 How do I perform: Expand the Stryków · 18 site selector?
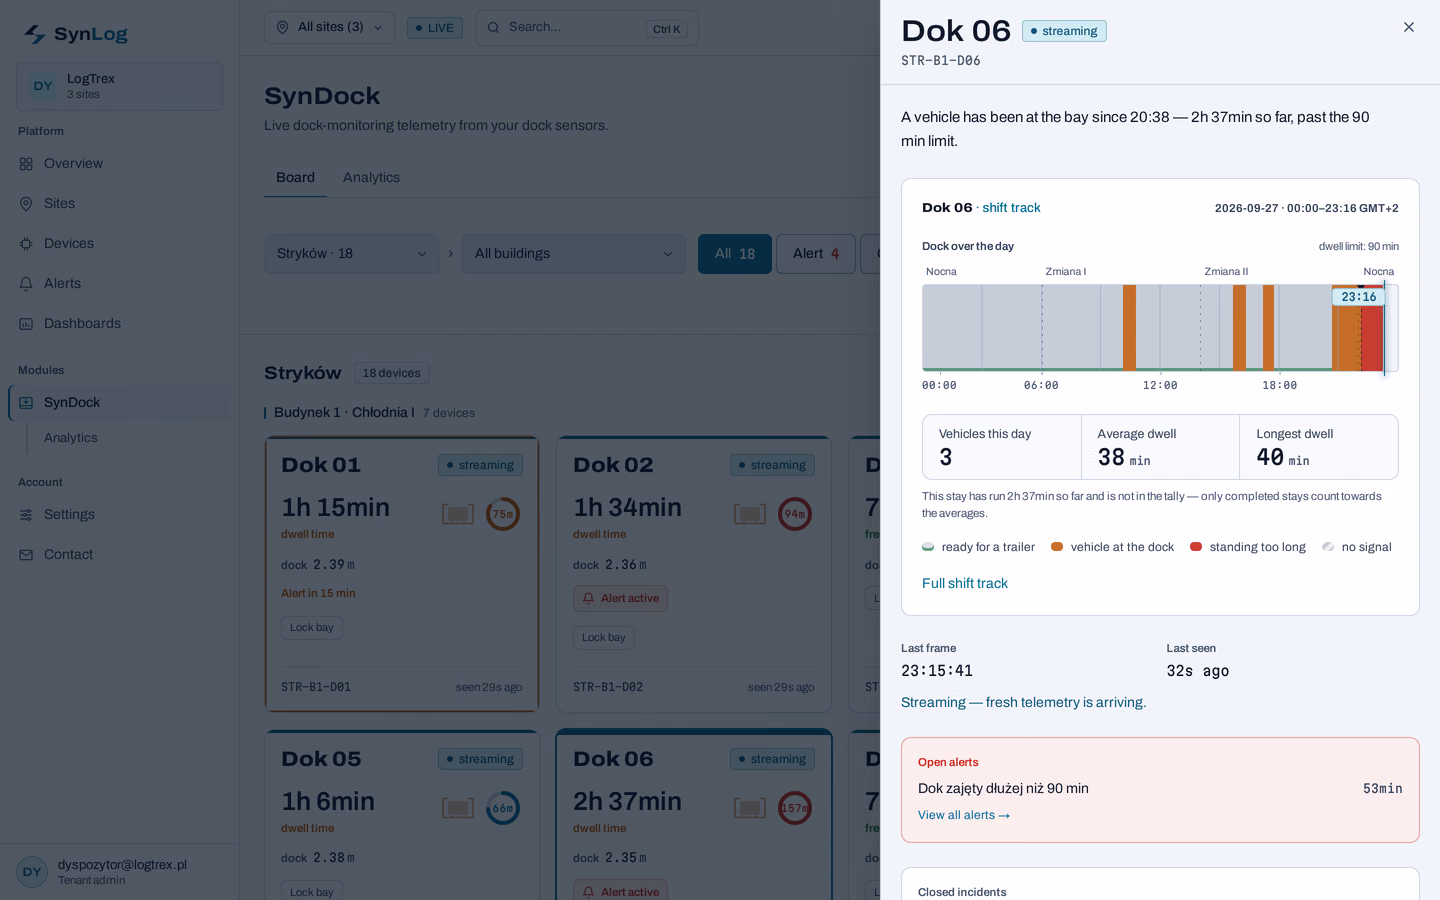352,254
